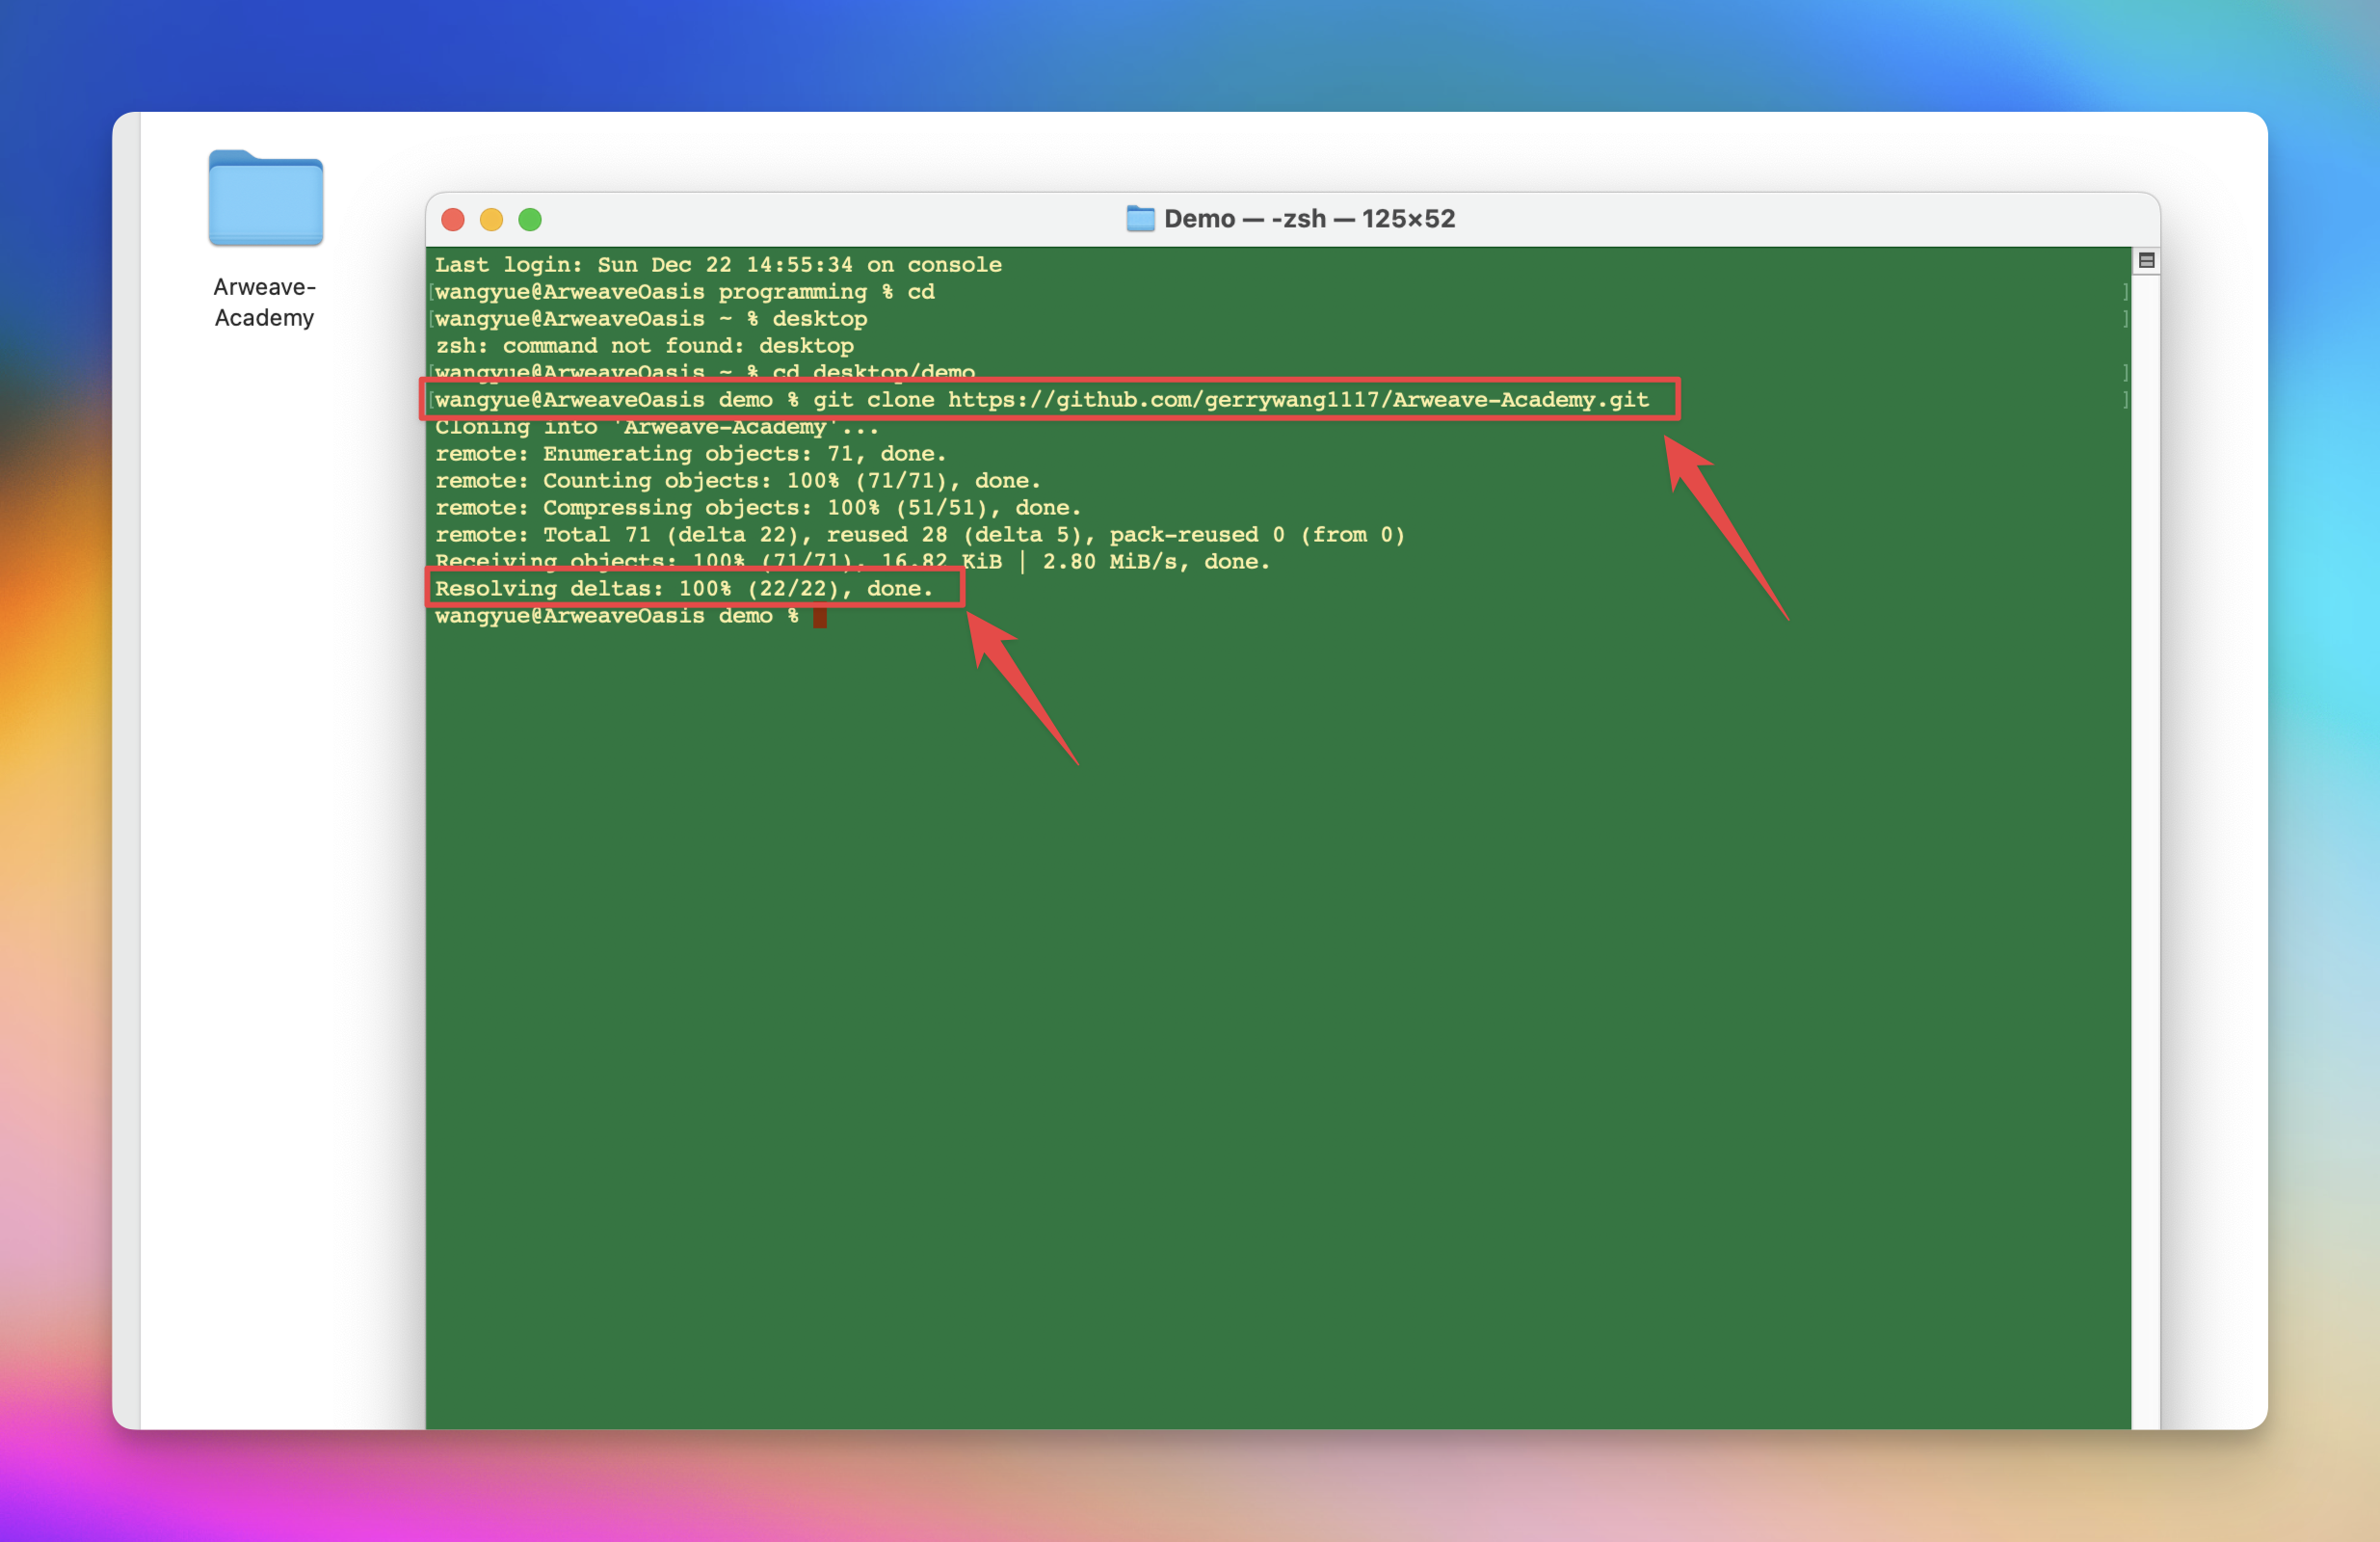Click the git clone github URL command line
Viewport: 2380px width, 1542px height.
pos(1042,399)
